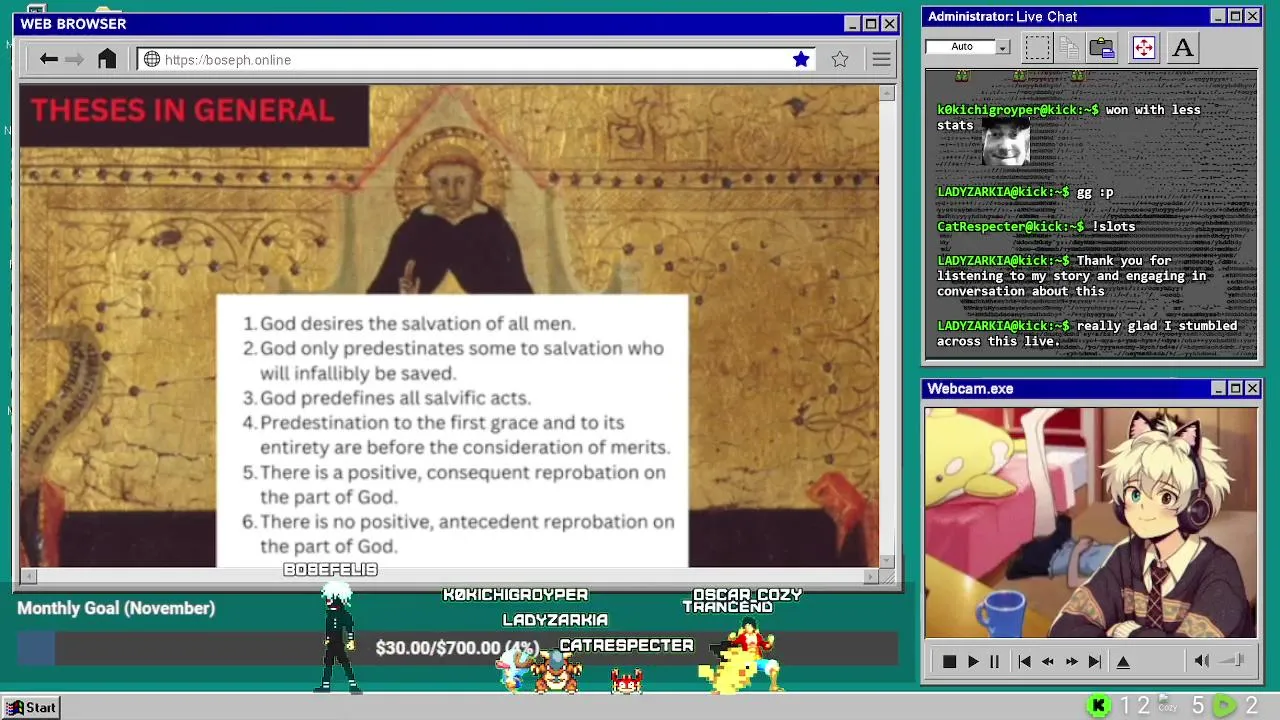Click the red fullscreen arrows icon
The width and height of the screenshot is (1280, 720).
pos(1143,47)
